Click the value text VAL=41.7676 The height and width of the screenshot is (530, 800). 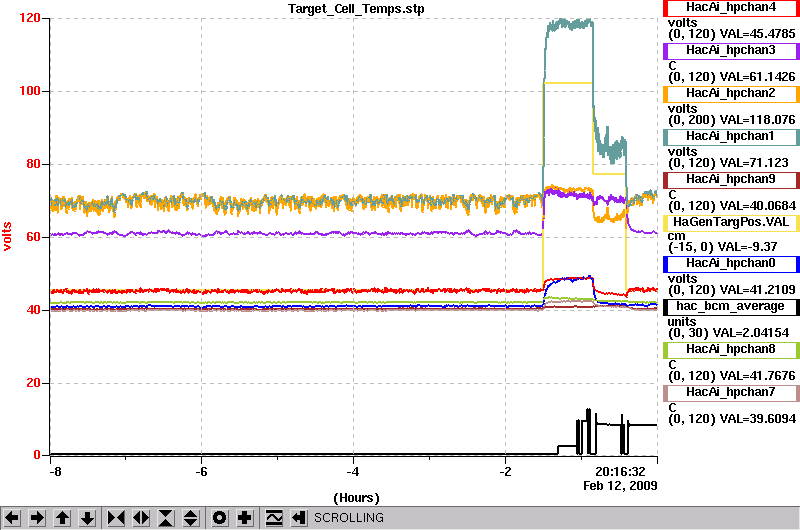pos(757,375)
